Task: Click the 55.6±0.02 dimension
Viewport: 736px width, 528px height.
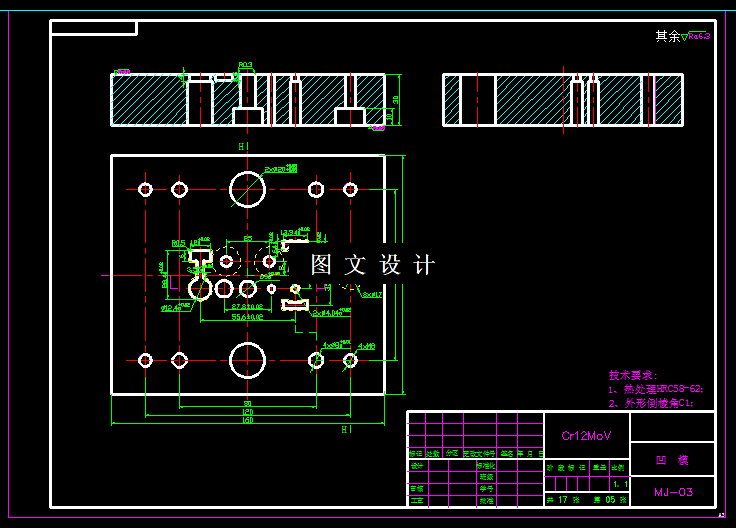Action: click(247, 317)
